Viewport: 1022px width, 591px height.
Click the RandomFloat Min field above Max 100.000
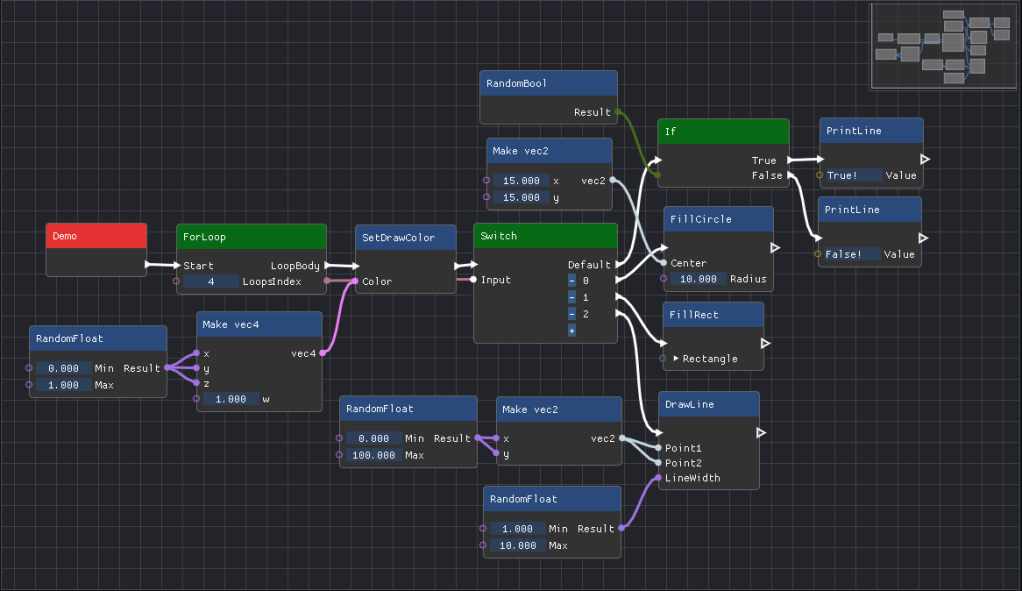point(373,439)
